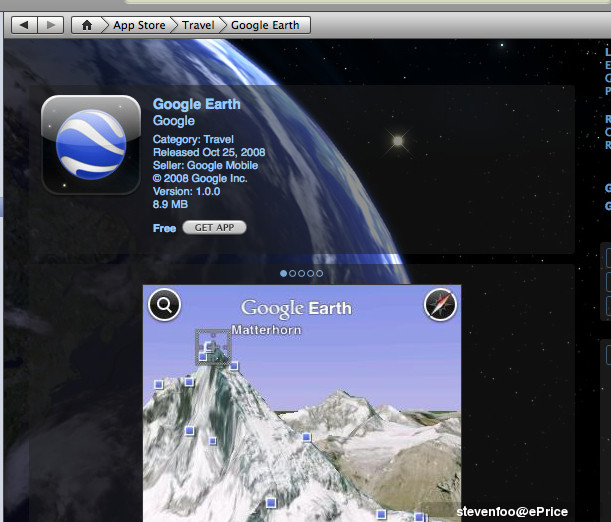Click the Matterhorn summit placemark marker

click(213, 347)
